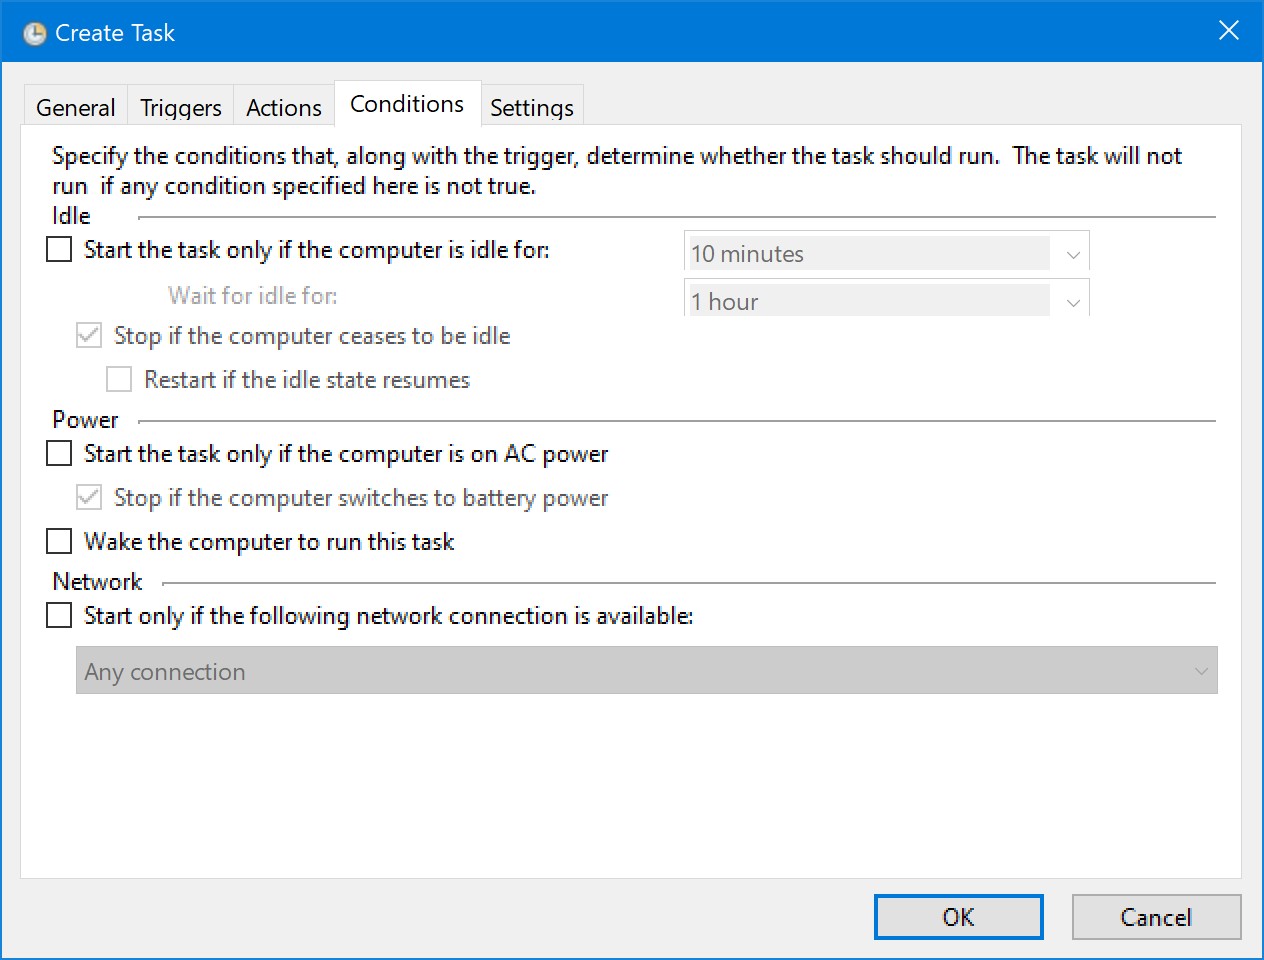Screen dimensions: 1264x960
Task: Check Restart if the idle state resumes
Action: click(120, 379)
